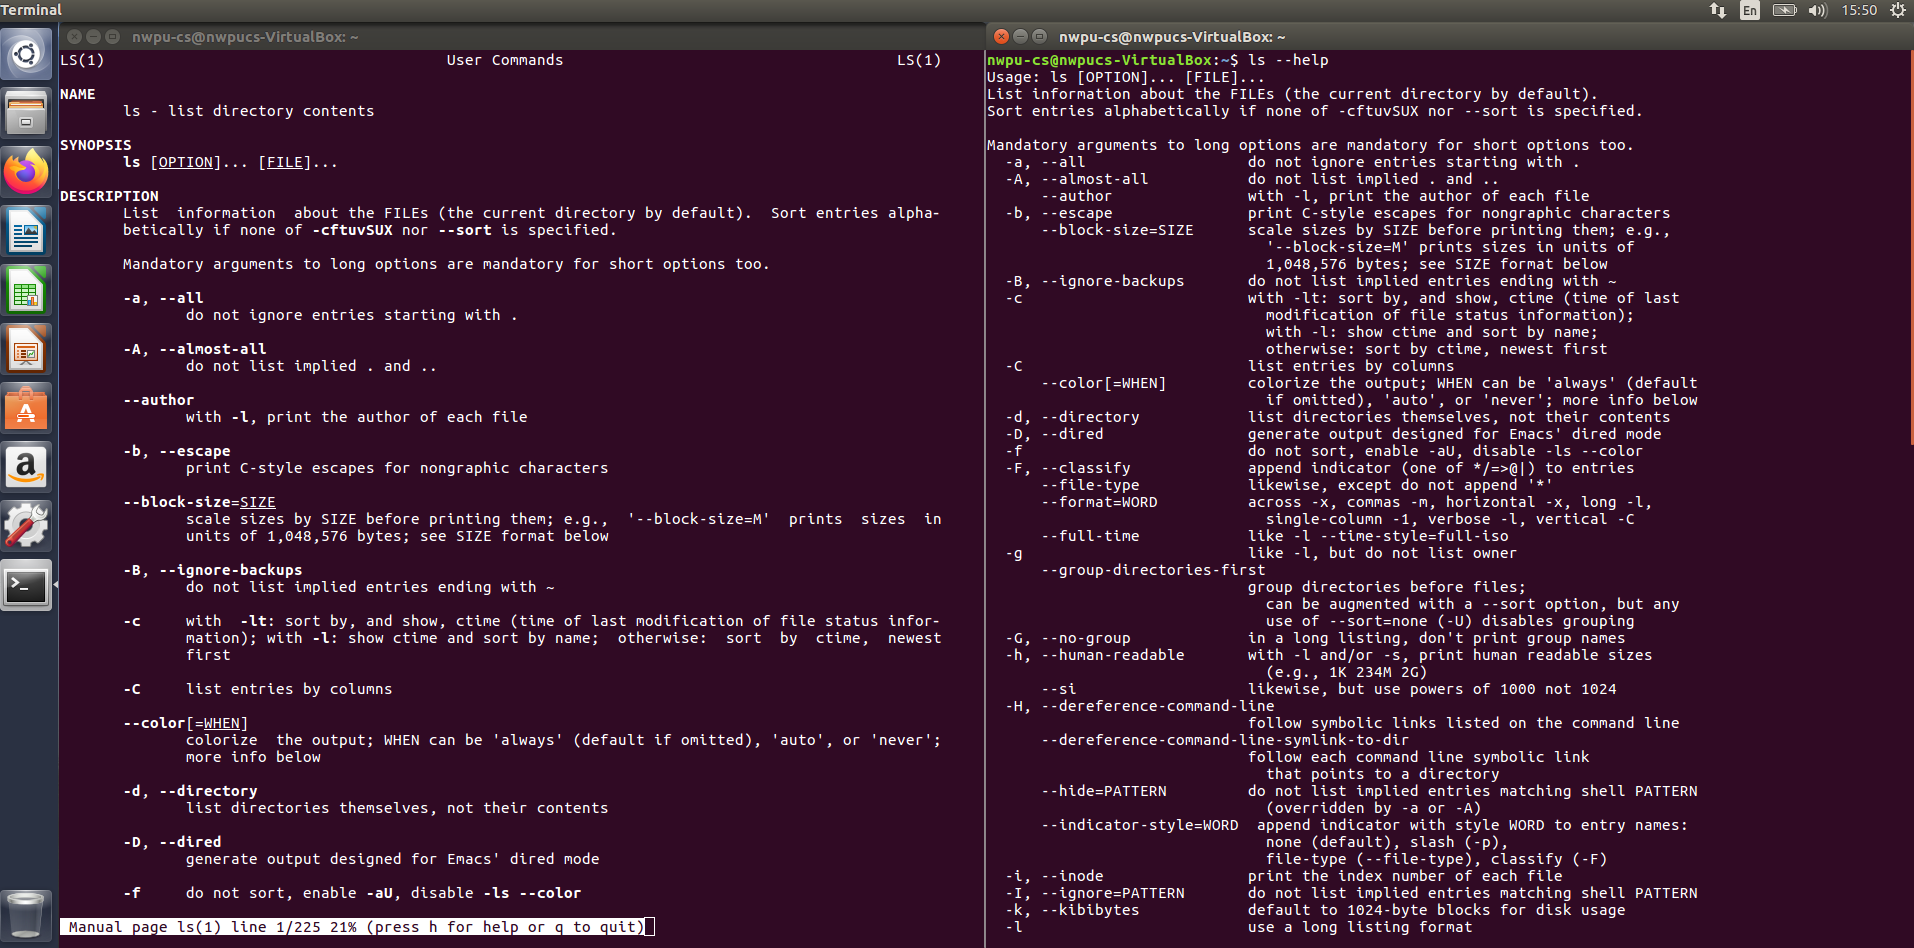Viewport: 1914px width, 948px height.
Task: Open LibreOffice Impress from dock
Action: 27,349
